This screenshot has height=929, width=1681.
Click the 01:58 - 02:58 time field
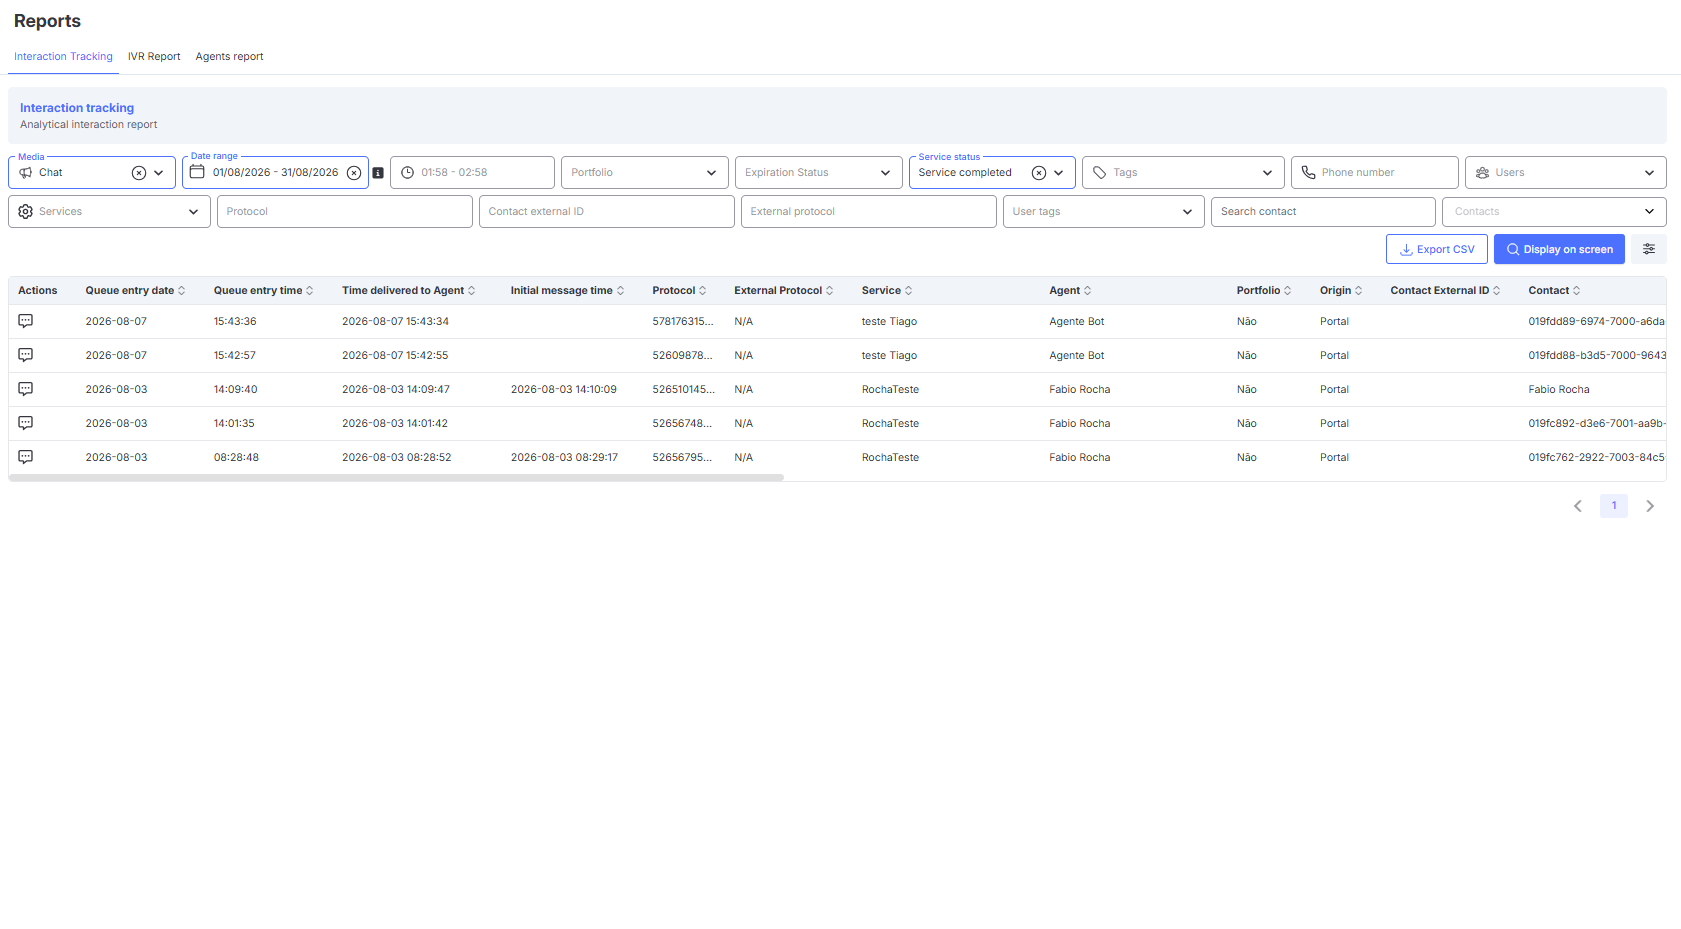click(x=472, y=172)
